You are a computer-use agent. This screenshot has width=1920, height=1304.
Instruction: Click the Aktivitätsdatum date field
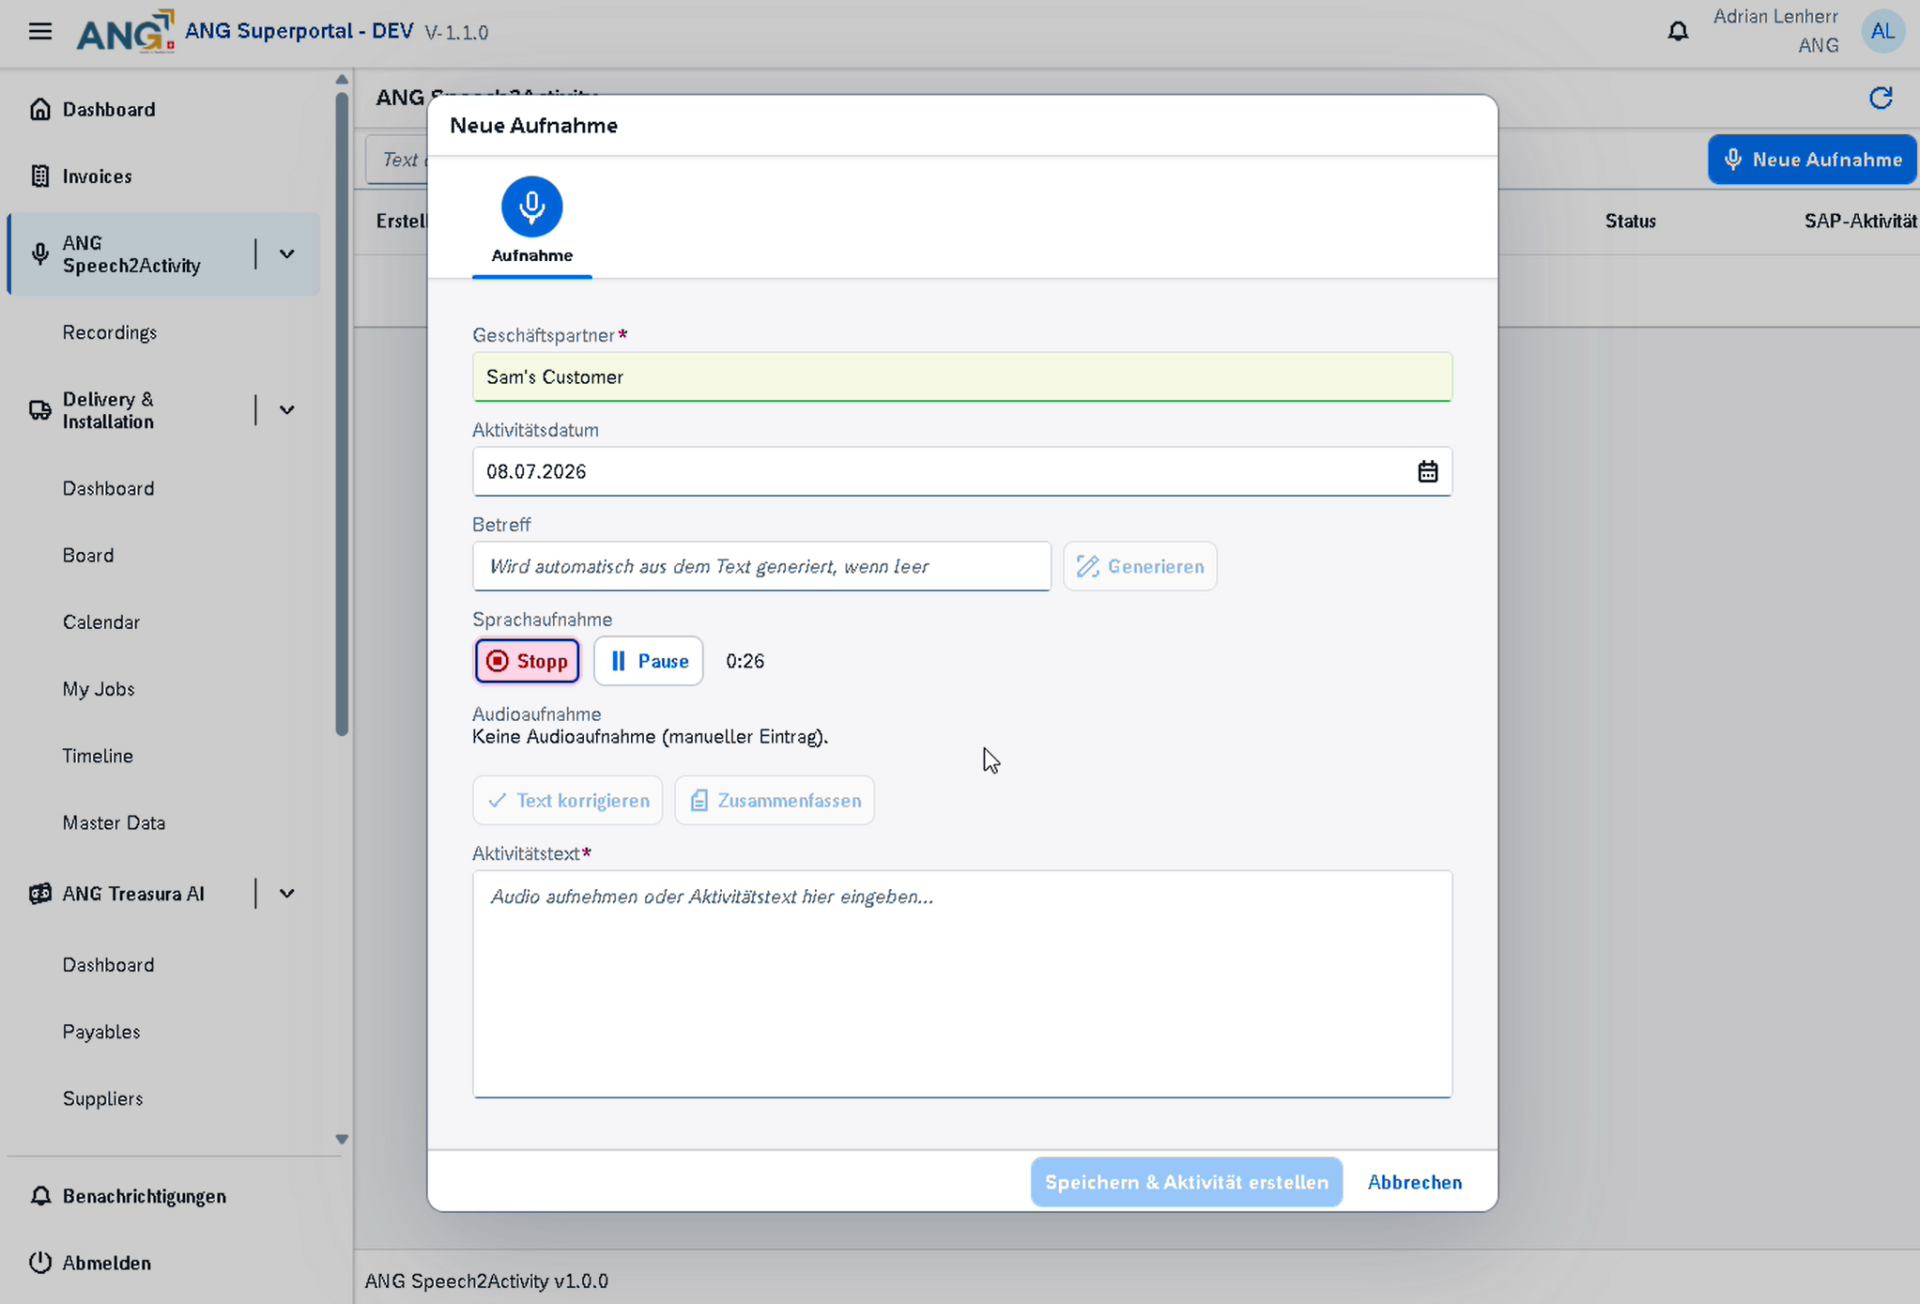[x=962, y=471]
